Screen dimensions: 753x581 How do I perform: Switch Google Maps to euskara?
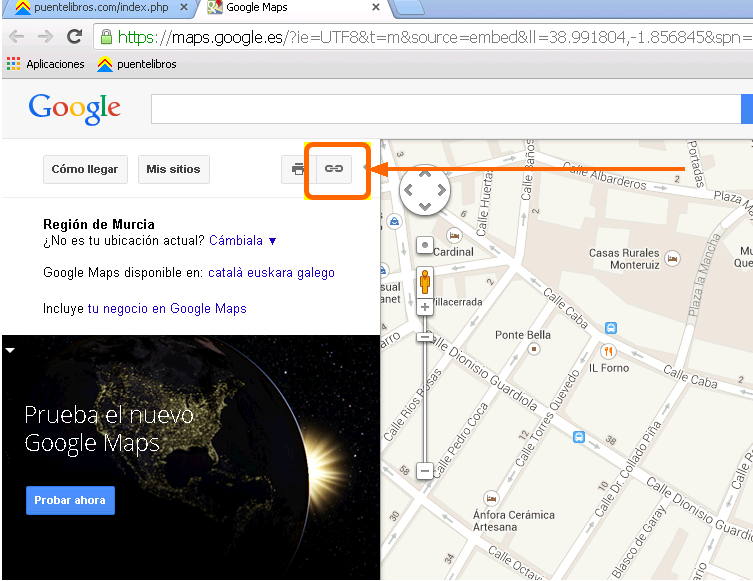tap(270, 273)
